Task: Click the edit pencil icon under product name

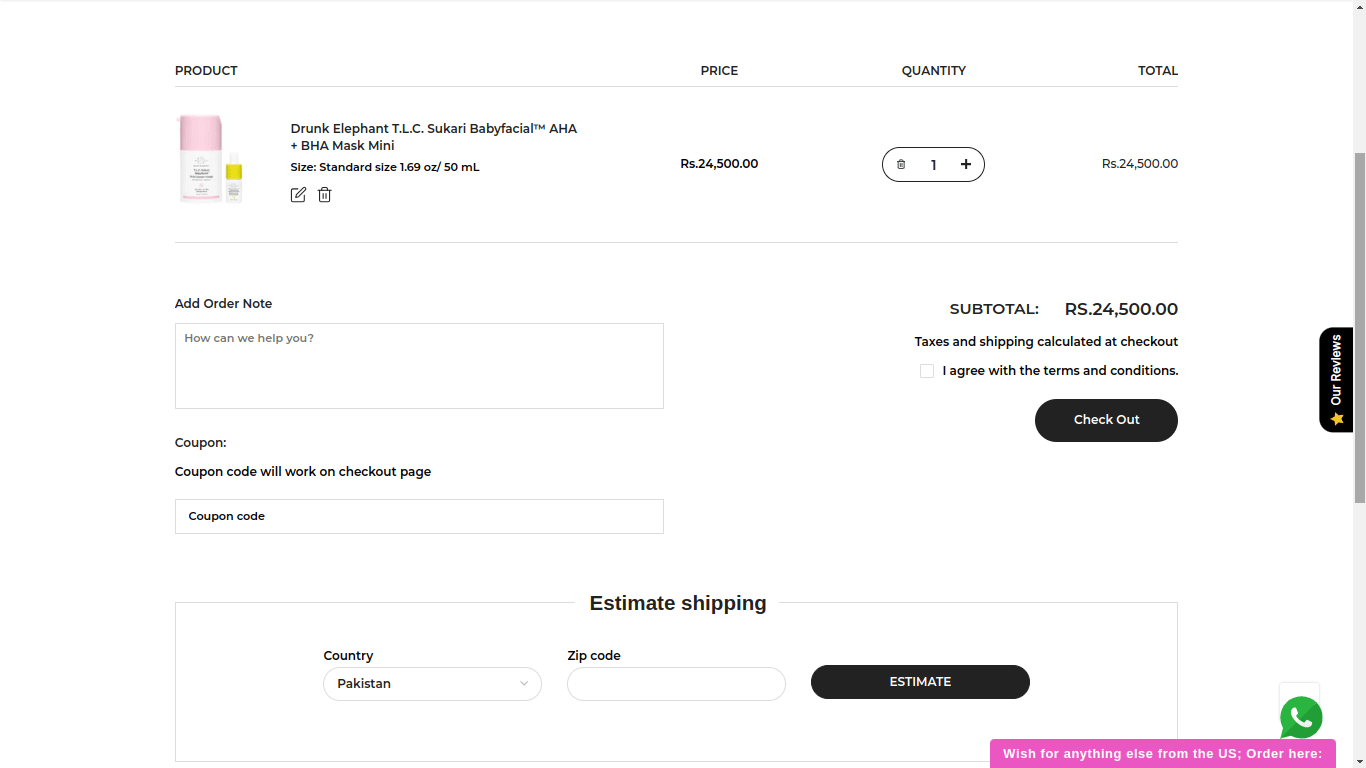Action: pyautogui.click(x=298, y=195)
